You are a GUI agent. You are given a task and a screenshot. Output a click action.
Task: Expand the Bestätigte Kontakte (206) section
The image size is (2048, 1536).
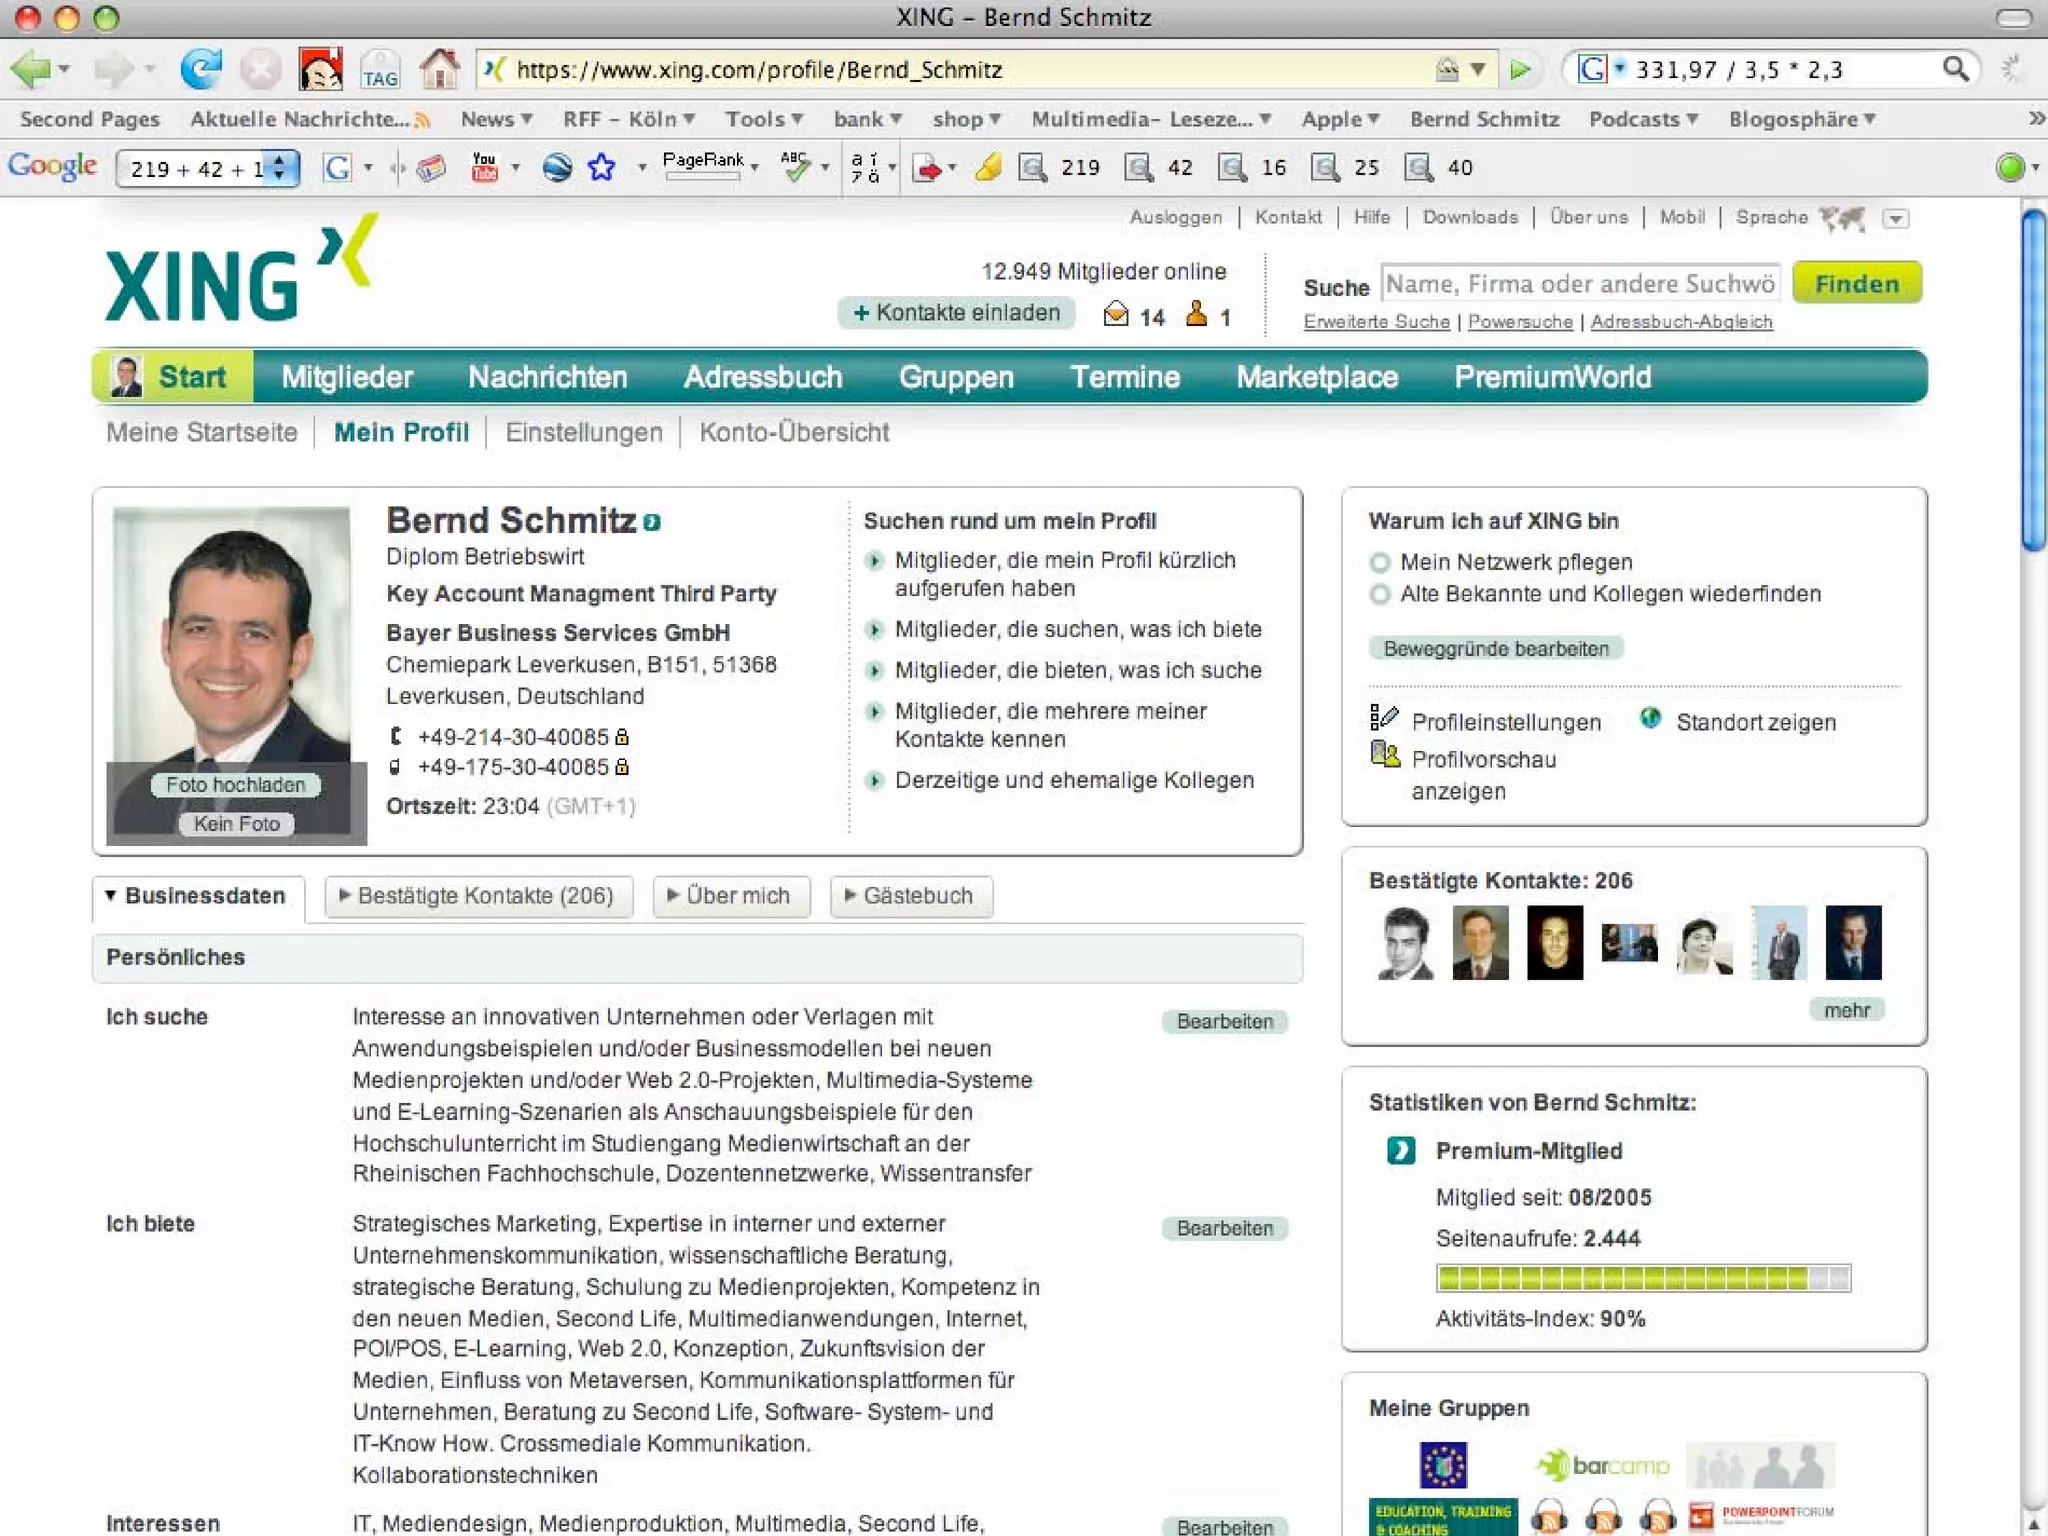478,896
